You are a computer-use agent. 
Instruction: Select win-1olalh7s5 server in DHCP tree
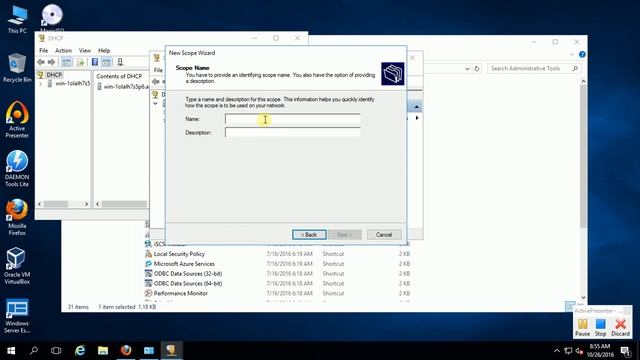click(x=73, y=84)
